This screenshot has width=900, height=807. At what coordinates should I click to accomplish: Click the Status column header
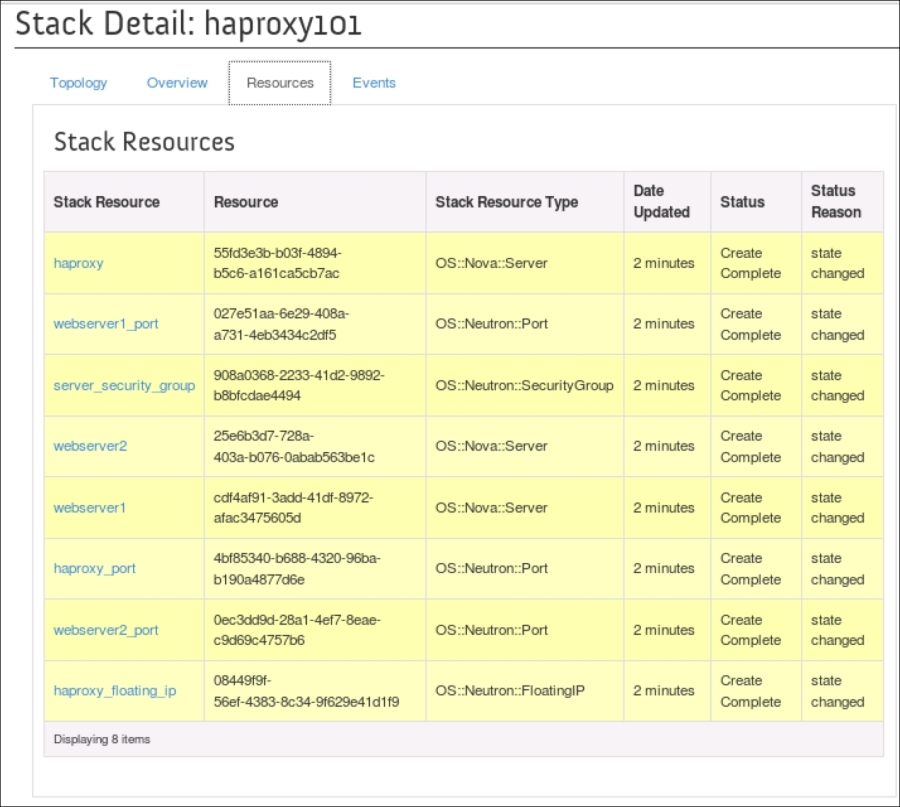pyautogui.click(x=742, y=202)
